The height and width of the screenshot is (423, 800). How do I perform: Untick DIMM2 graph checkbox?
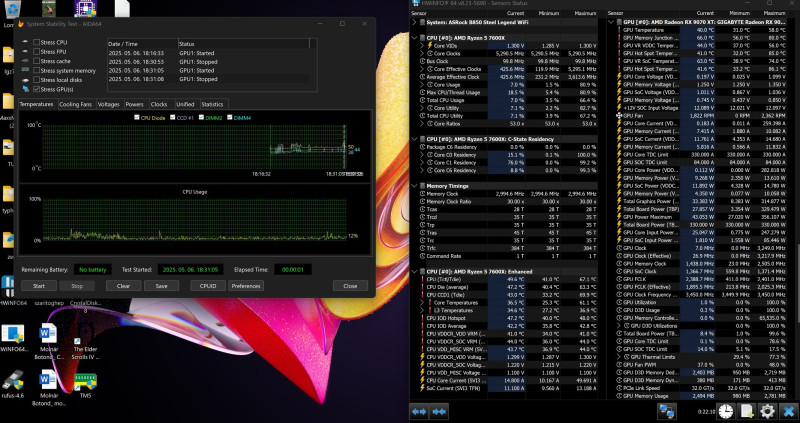point(202,117)
